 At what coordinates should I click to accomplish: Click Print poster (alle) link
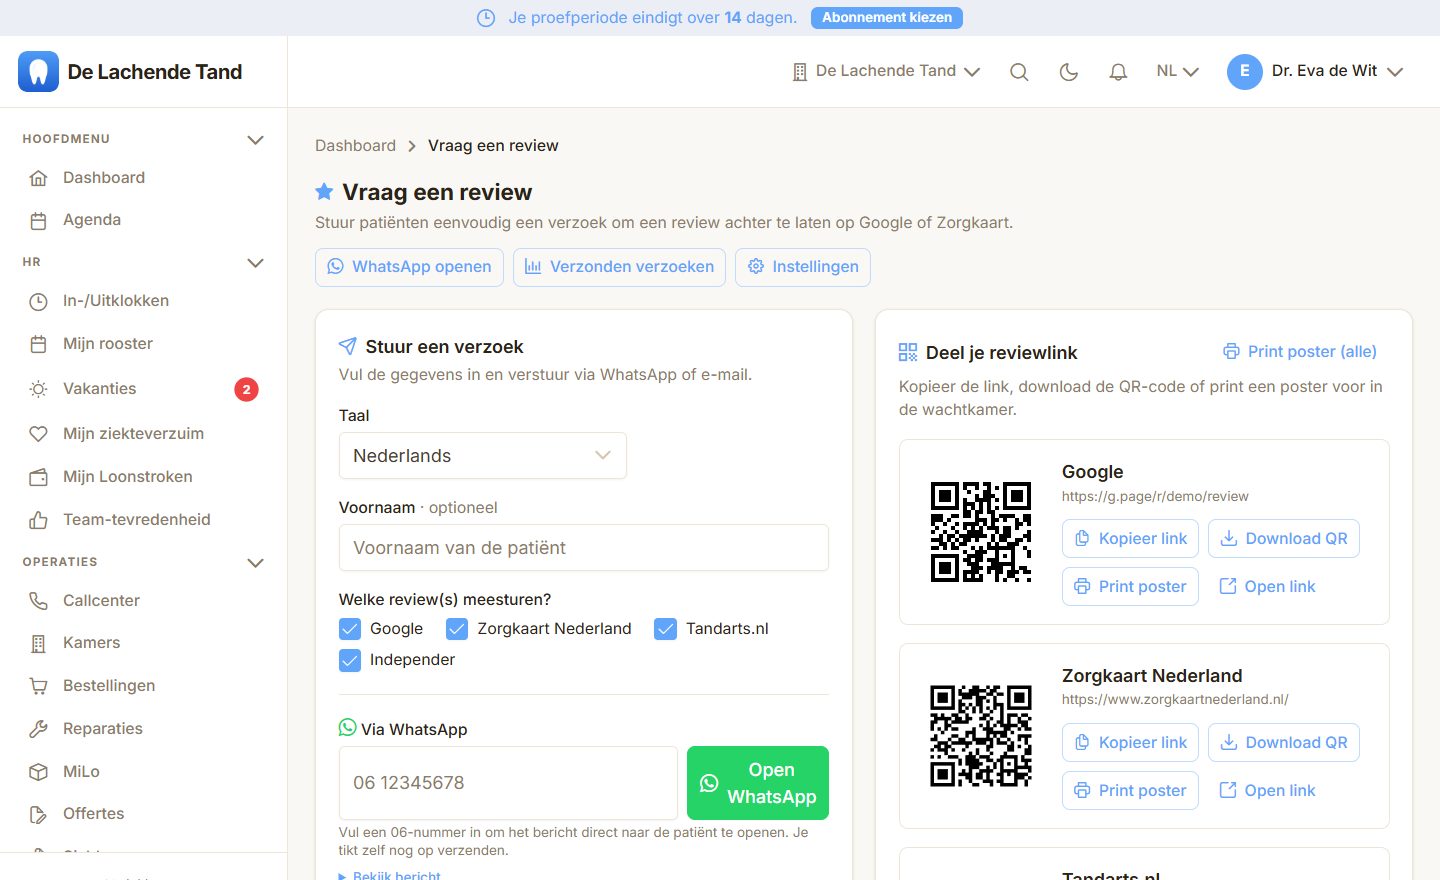(x=1300, y=352)
